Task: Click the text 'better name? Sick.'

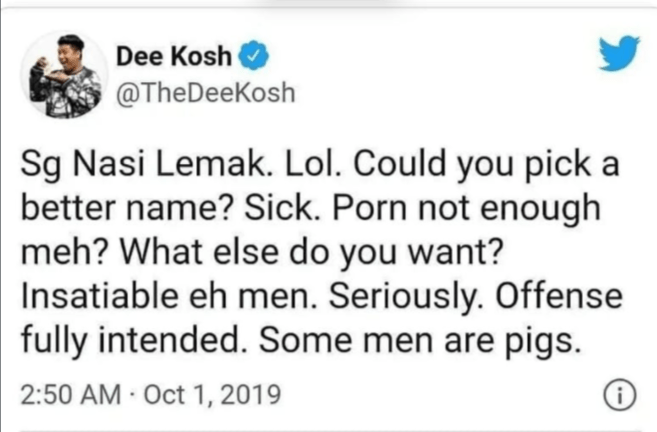Action: click(x=170, y=208)
